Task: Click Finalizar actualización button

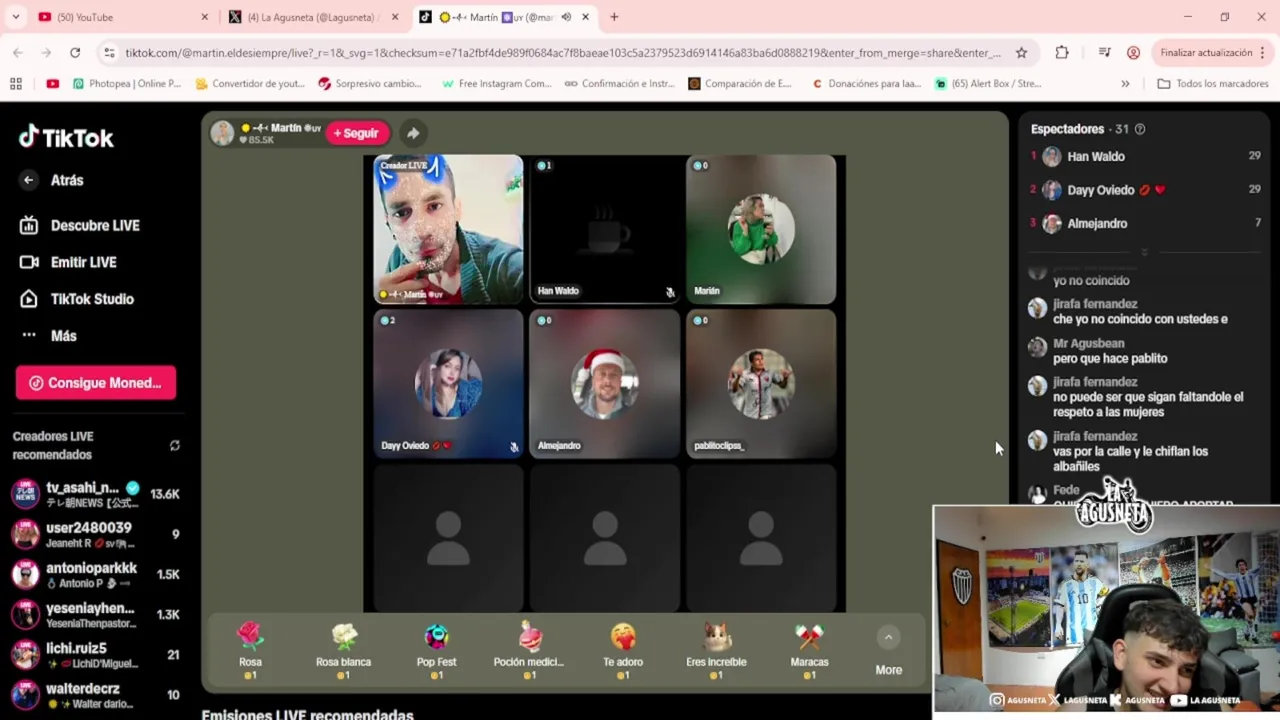Action: click(x=1206, y=52)
